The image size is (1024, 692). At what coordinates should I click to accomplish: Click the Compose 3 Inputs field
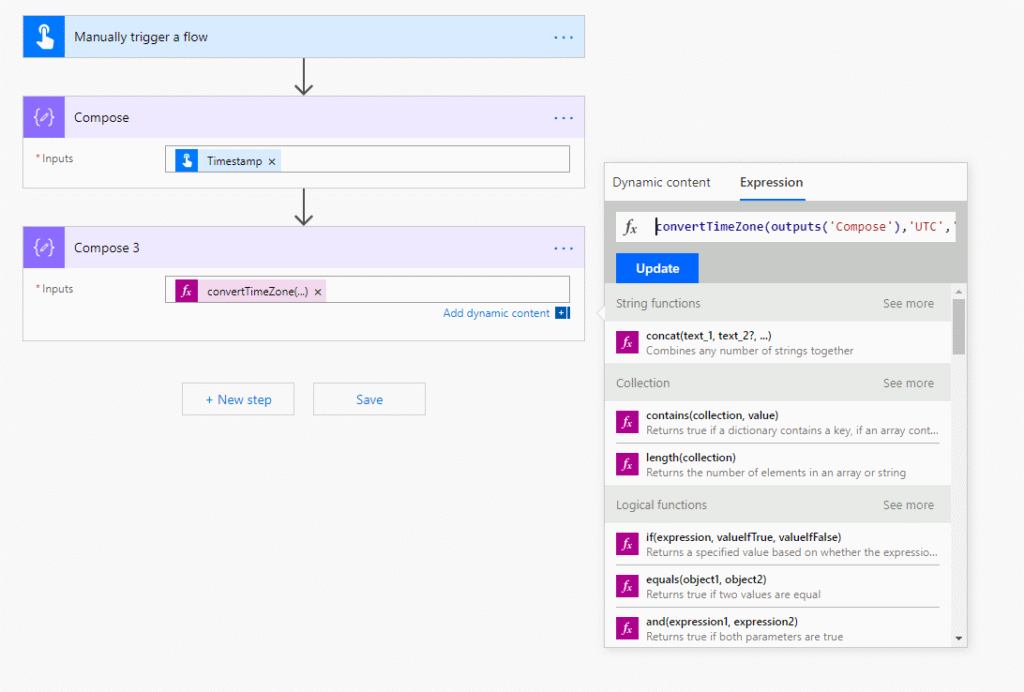tap(367, 289)
